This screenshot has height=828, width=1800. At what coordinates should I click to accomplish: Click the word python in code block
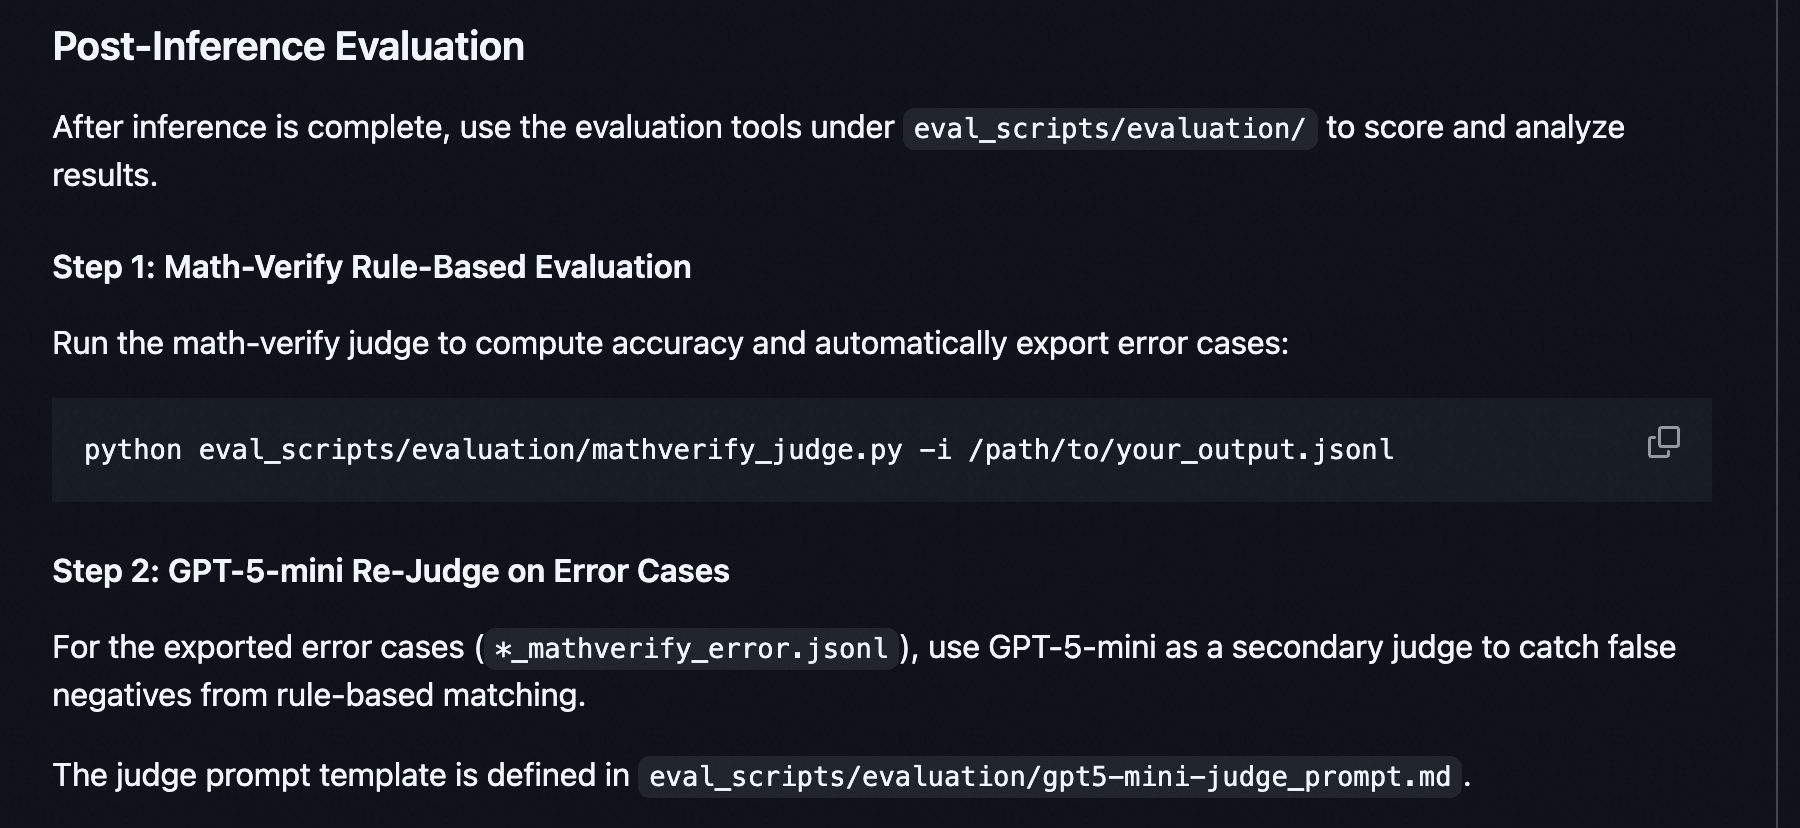point(133,450)
